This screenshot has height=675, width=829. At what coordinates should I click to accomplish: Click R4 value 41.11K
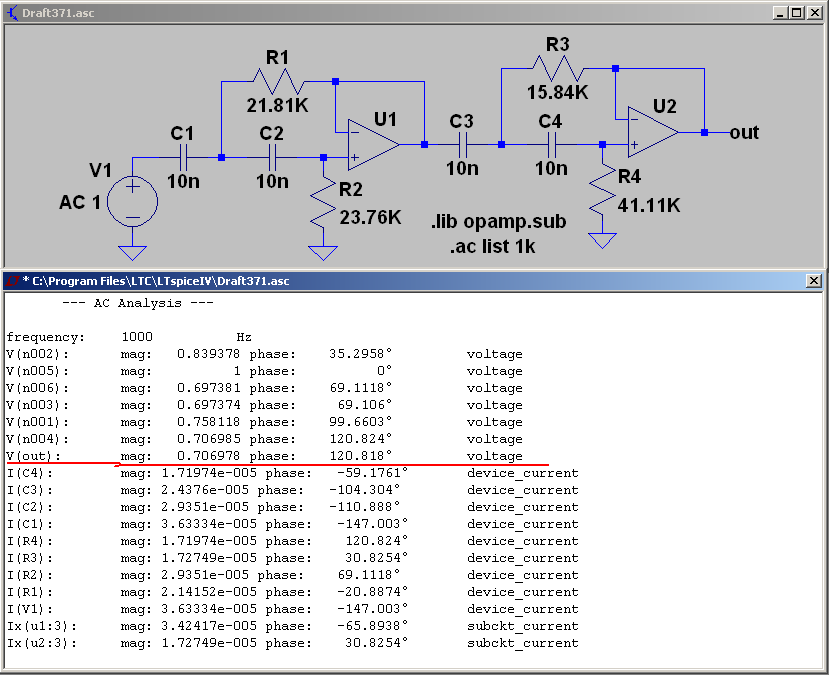point(649,205)
